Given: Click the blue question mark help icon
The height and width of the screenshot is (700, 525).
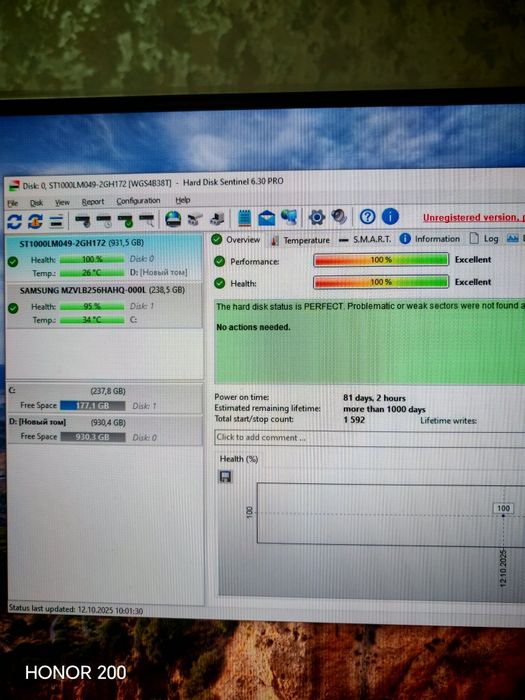Looking at the screenshot, I should pos(367,217).
